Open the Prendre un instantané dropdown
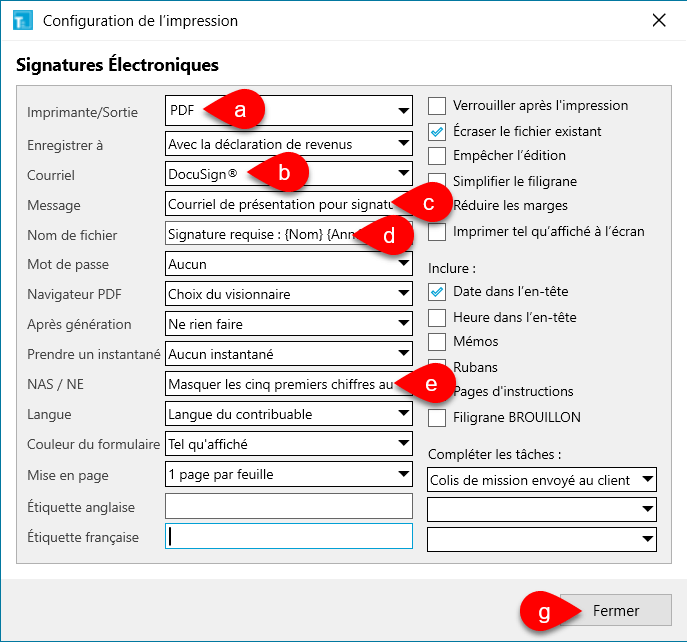The image size is (687, 642). pos(289,354)
